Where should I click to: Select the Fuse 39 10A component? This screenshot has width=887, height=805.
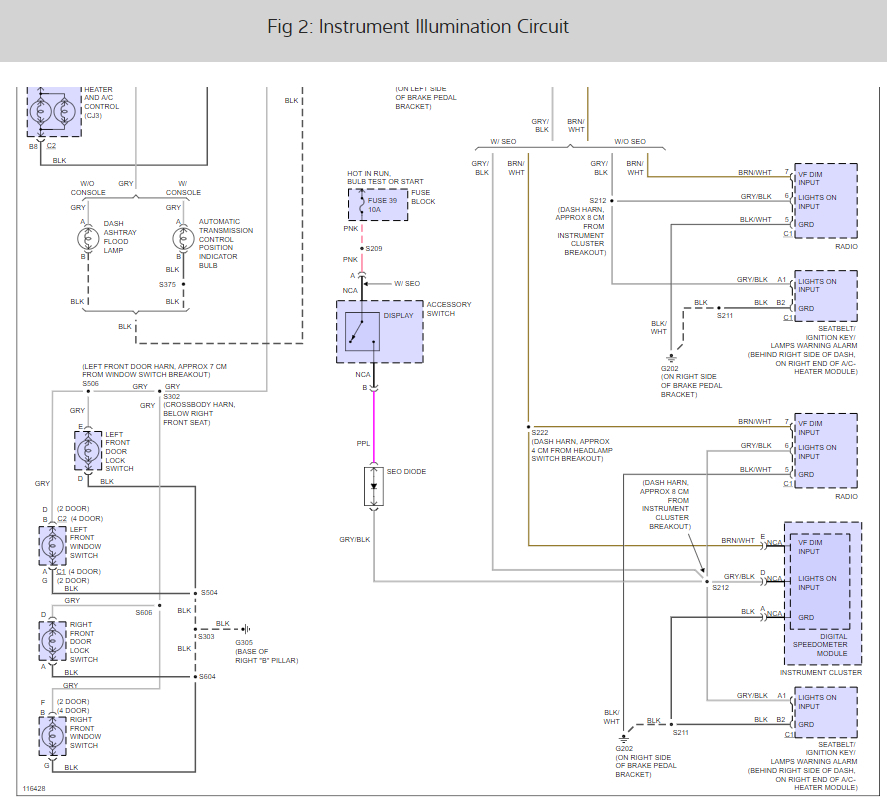pyautogui.click(x=371, y=205)
